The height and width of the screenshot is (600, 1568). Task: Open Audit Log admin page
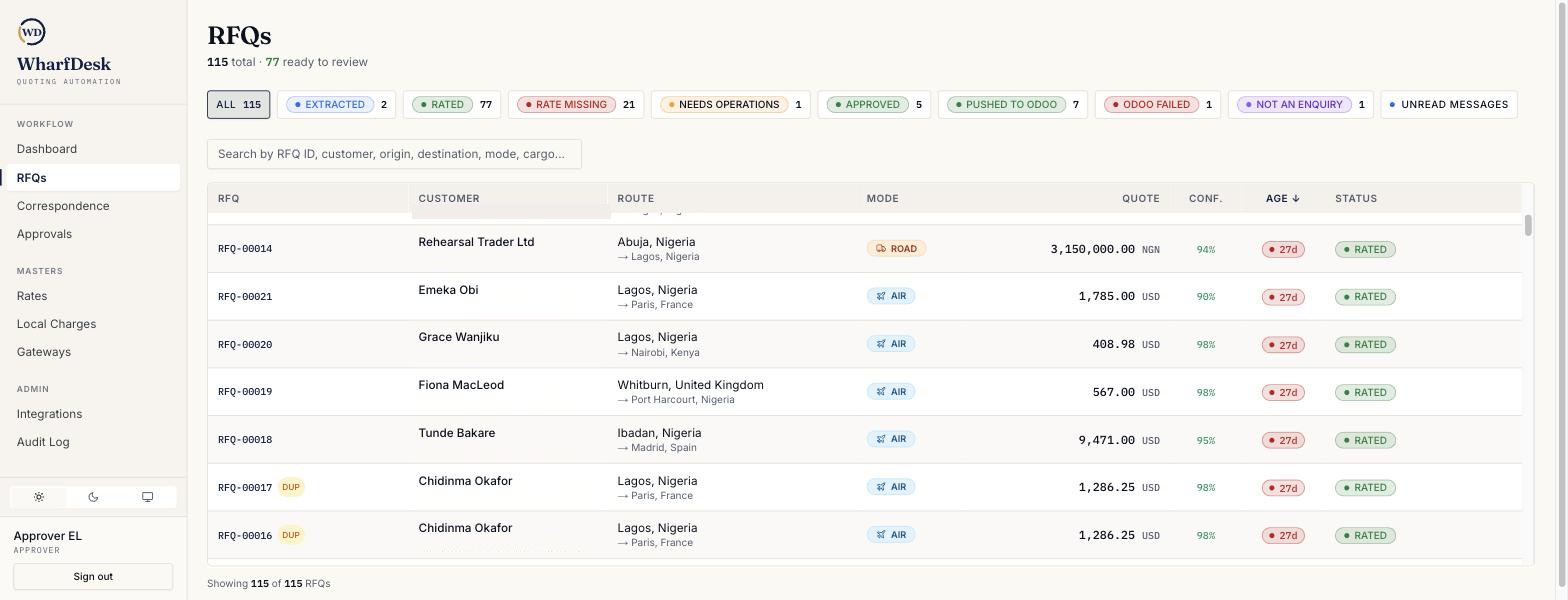coord(93,442)
